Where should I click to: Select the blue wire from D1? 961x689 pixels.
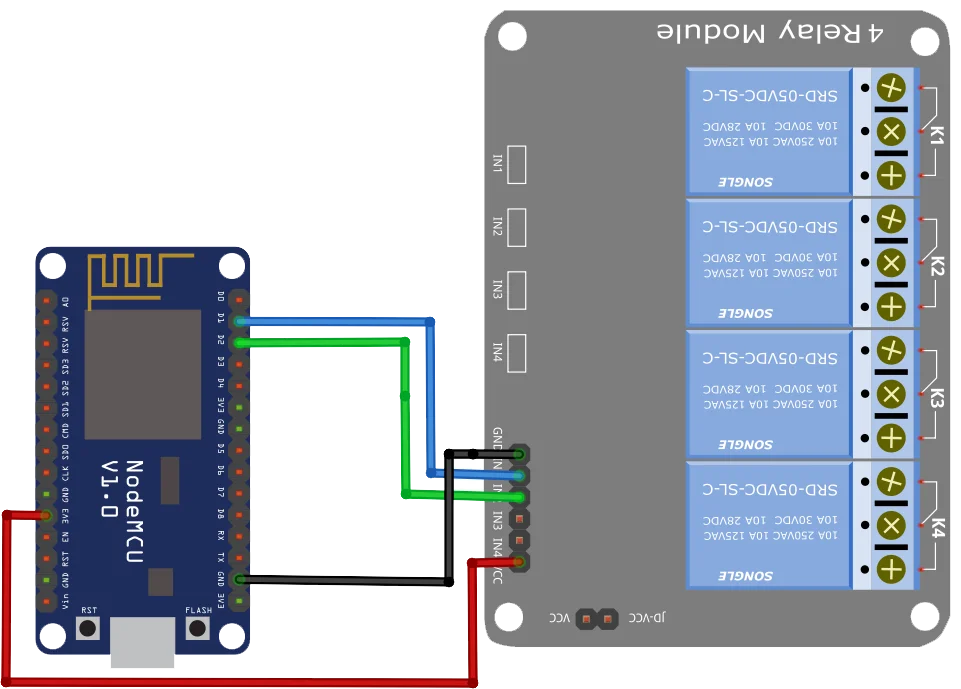click(431, 397)
